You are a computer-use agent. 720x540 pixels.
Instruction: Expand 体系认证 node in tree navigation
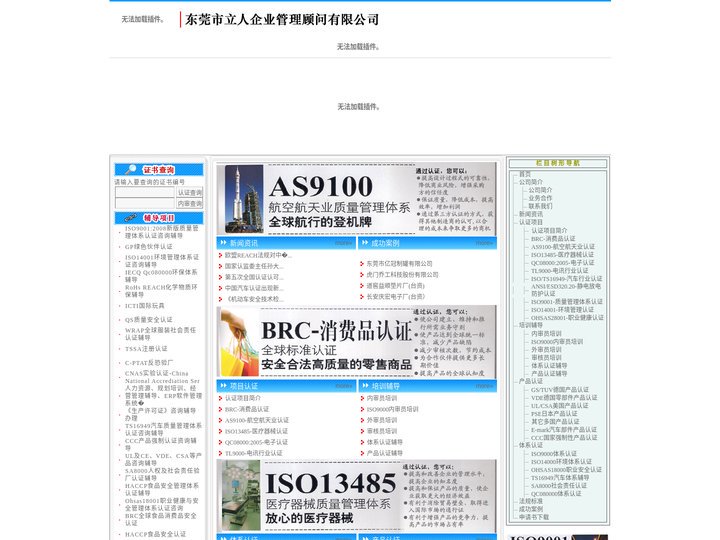531,445
